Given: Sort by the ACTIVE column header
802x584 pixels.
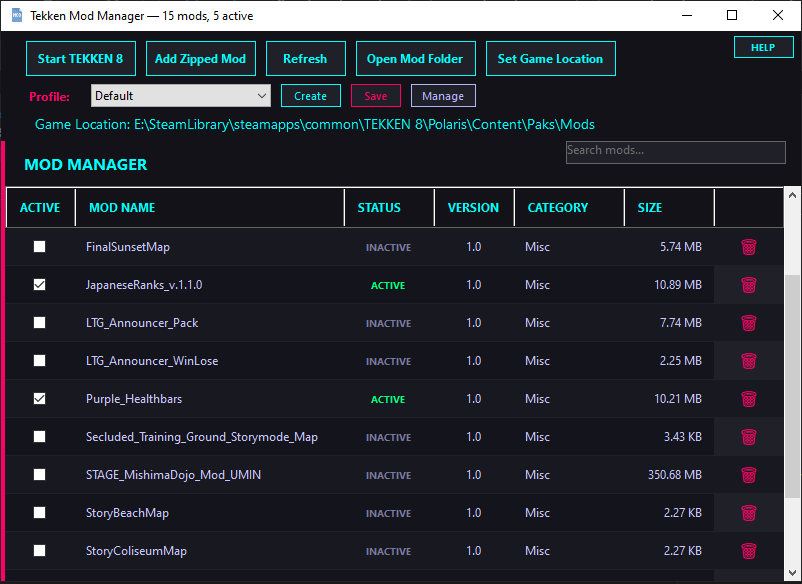Looking at the screenshot, I should [x=40, y=208].
